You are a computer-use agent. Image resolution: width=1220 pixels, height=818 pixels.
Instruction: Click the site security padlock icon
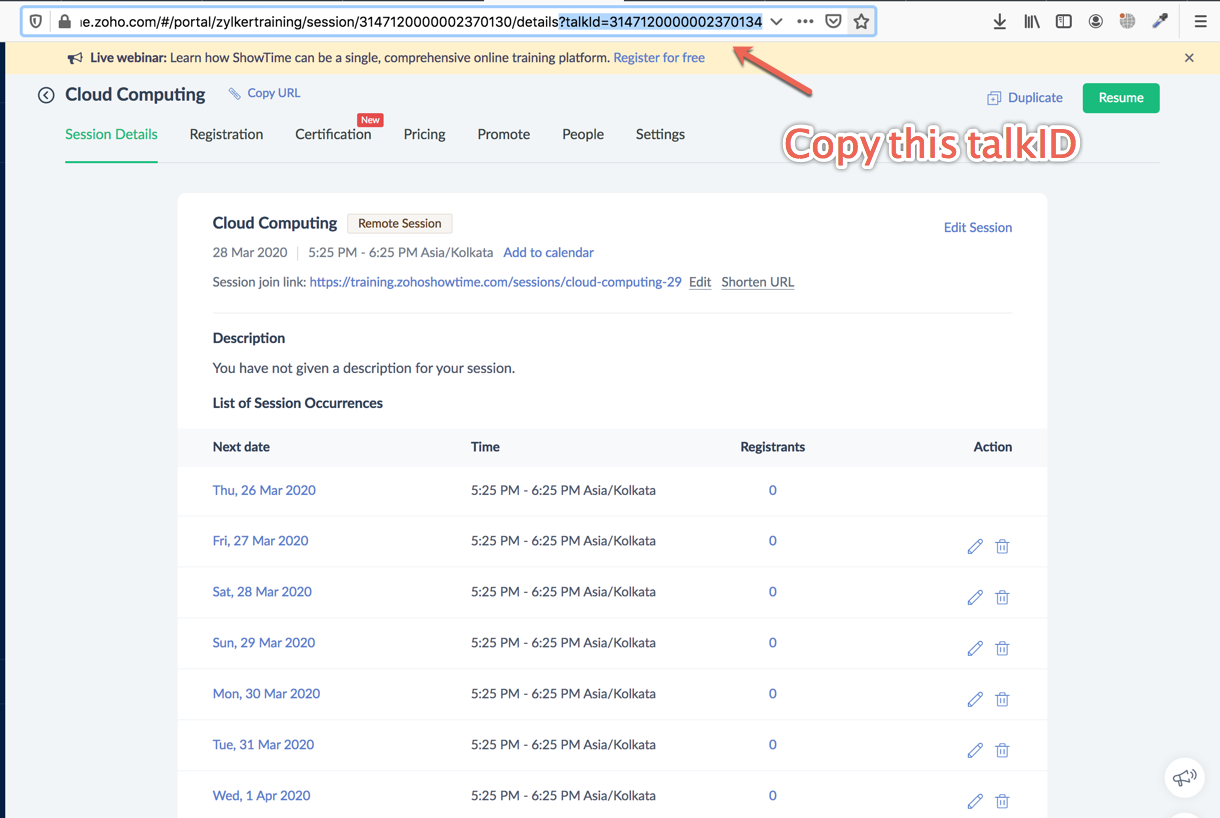pyautogui.click(x=65, y=21)
